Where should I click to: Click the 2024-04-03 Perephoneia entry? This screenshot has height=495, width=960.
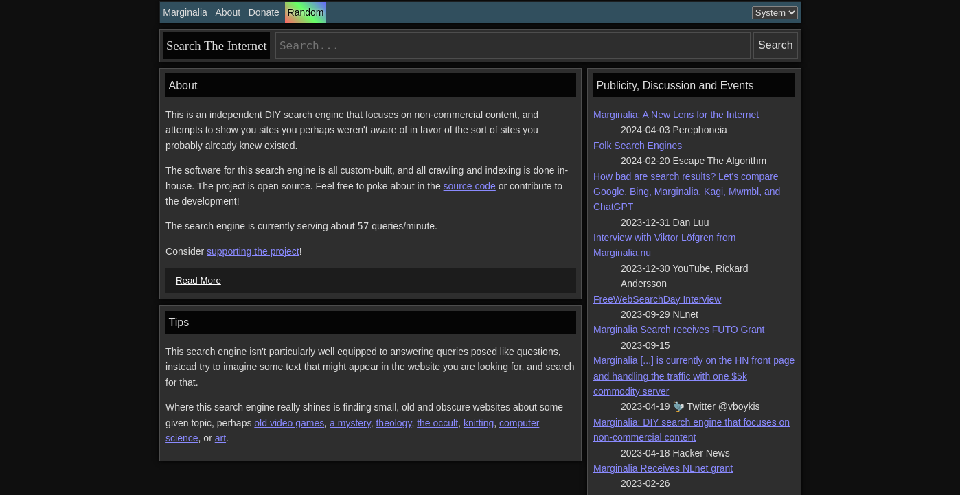[x=673, y=130]
